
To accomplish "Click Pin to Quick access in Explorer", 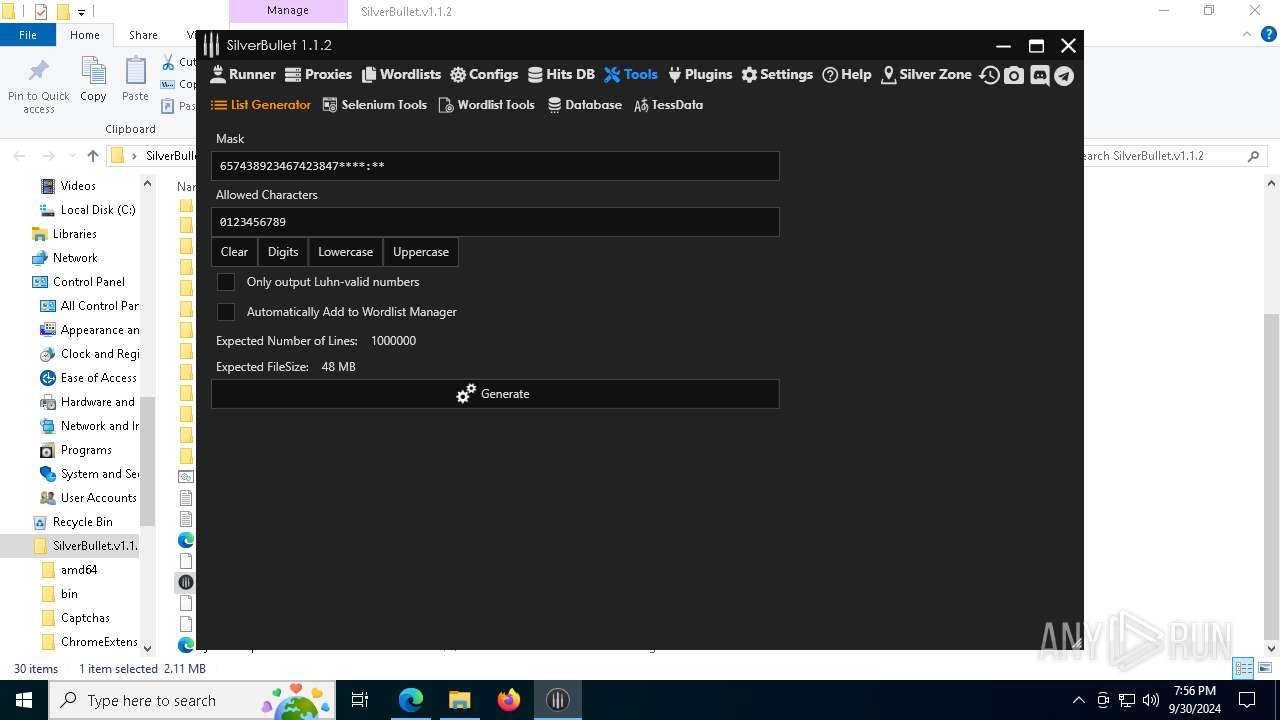I will point(39,84).
